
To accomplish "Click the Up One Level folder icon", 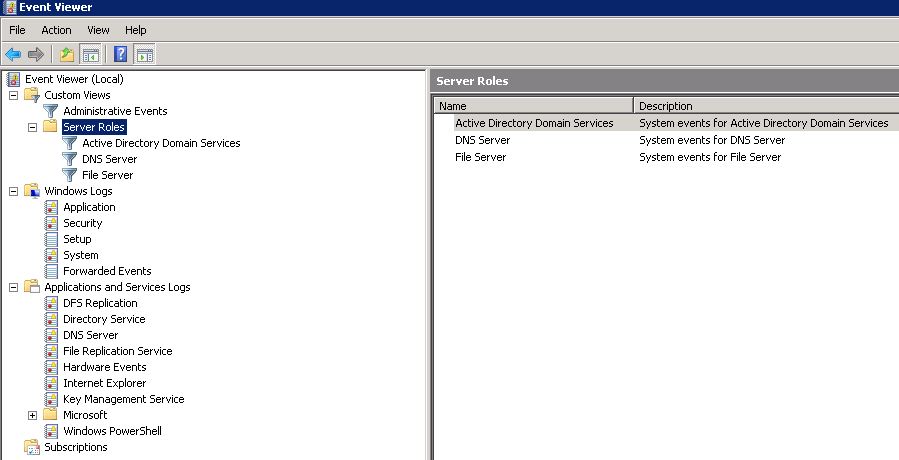I will pos(67,54).
